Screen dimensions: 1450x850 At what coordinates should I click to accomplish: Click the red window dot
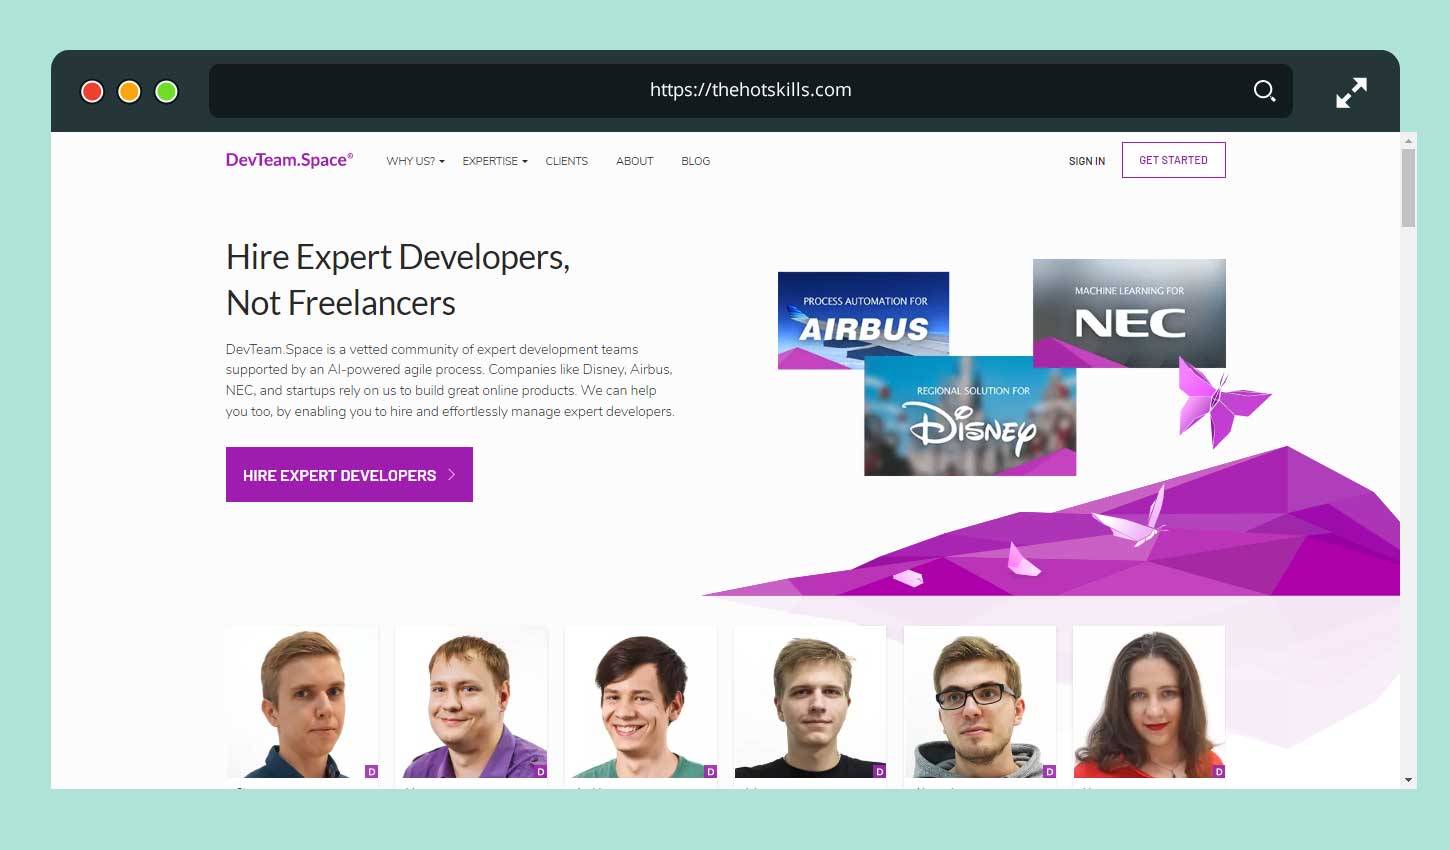coord(92,92)
